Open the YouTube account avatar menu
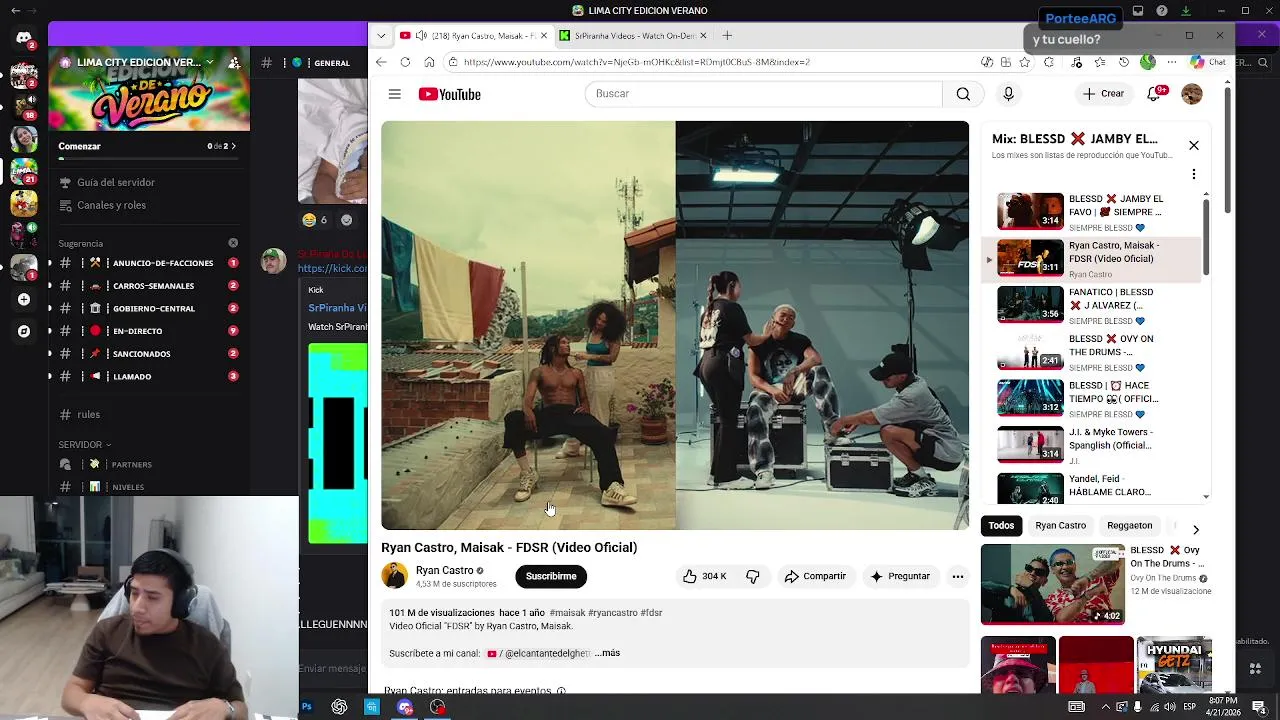The width and height of the screenshot is (1280, 720). coord(1192,94)
